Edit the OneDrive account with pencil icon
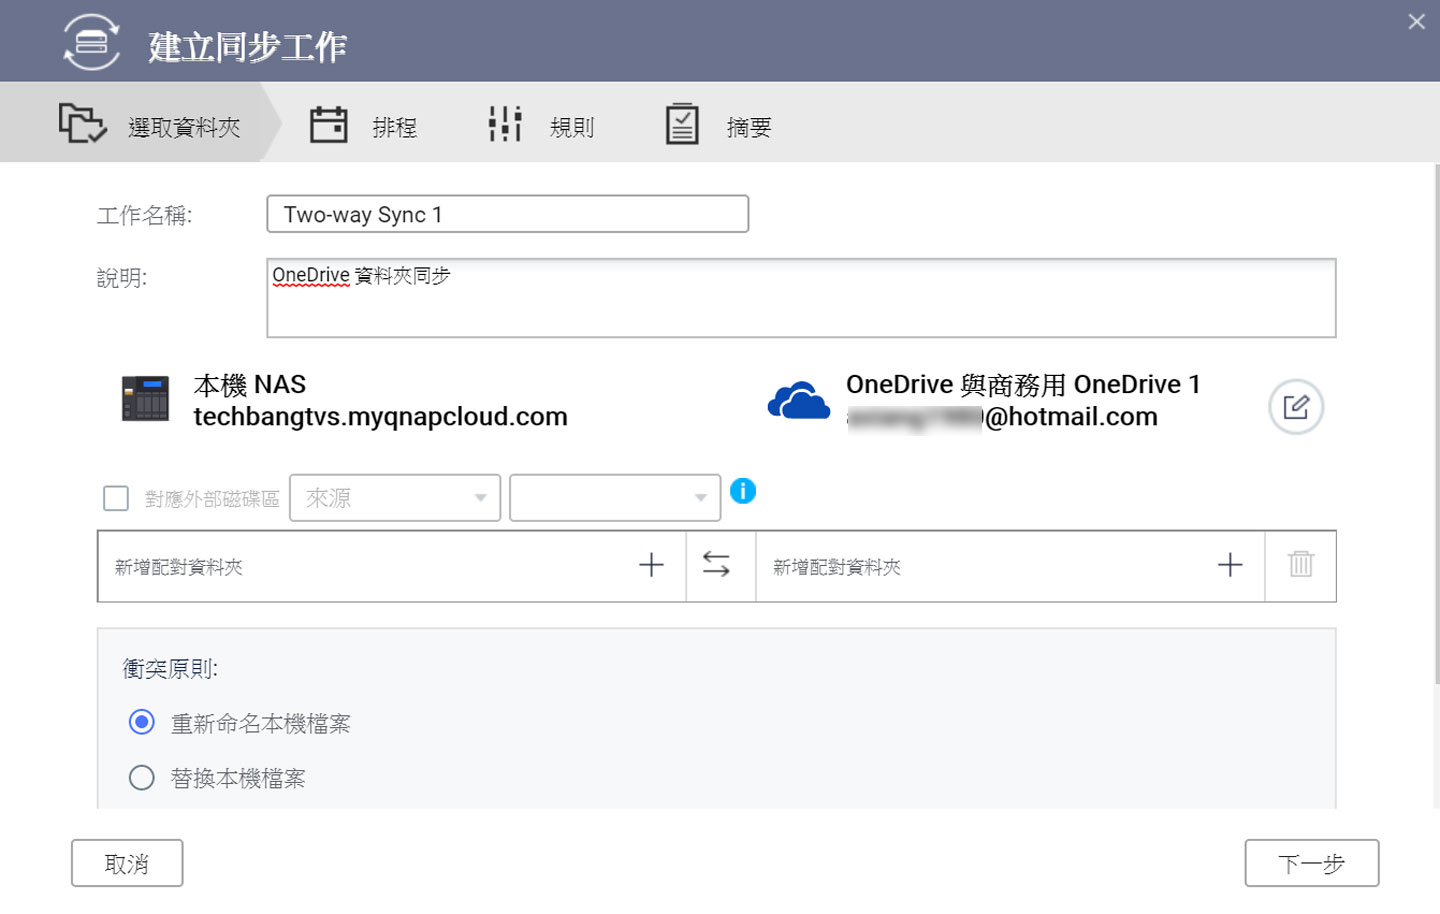Viewport: 1440px width, 914px height. point(1296,407)
